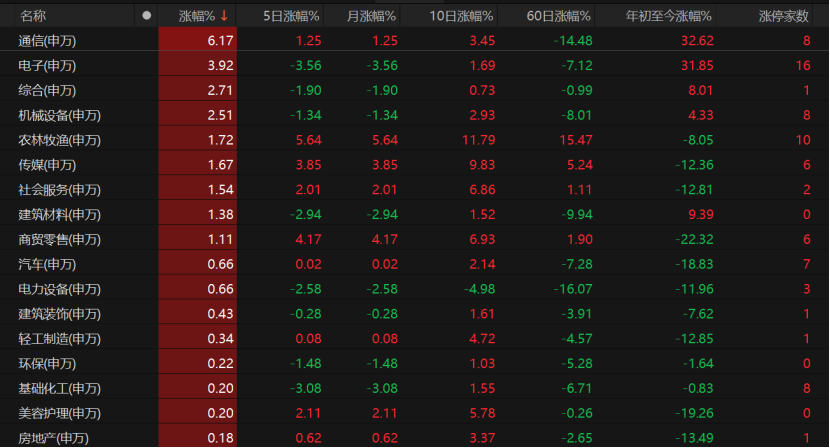Click 商贸零售 year-to-date value -22.32

(694, 239)
